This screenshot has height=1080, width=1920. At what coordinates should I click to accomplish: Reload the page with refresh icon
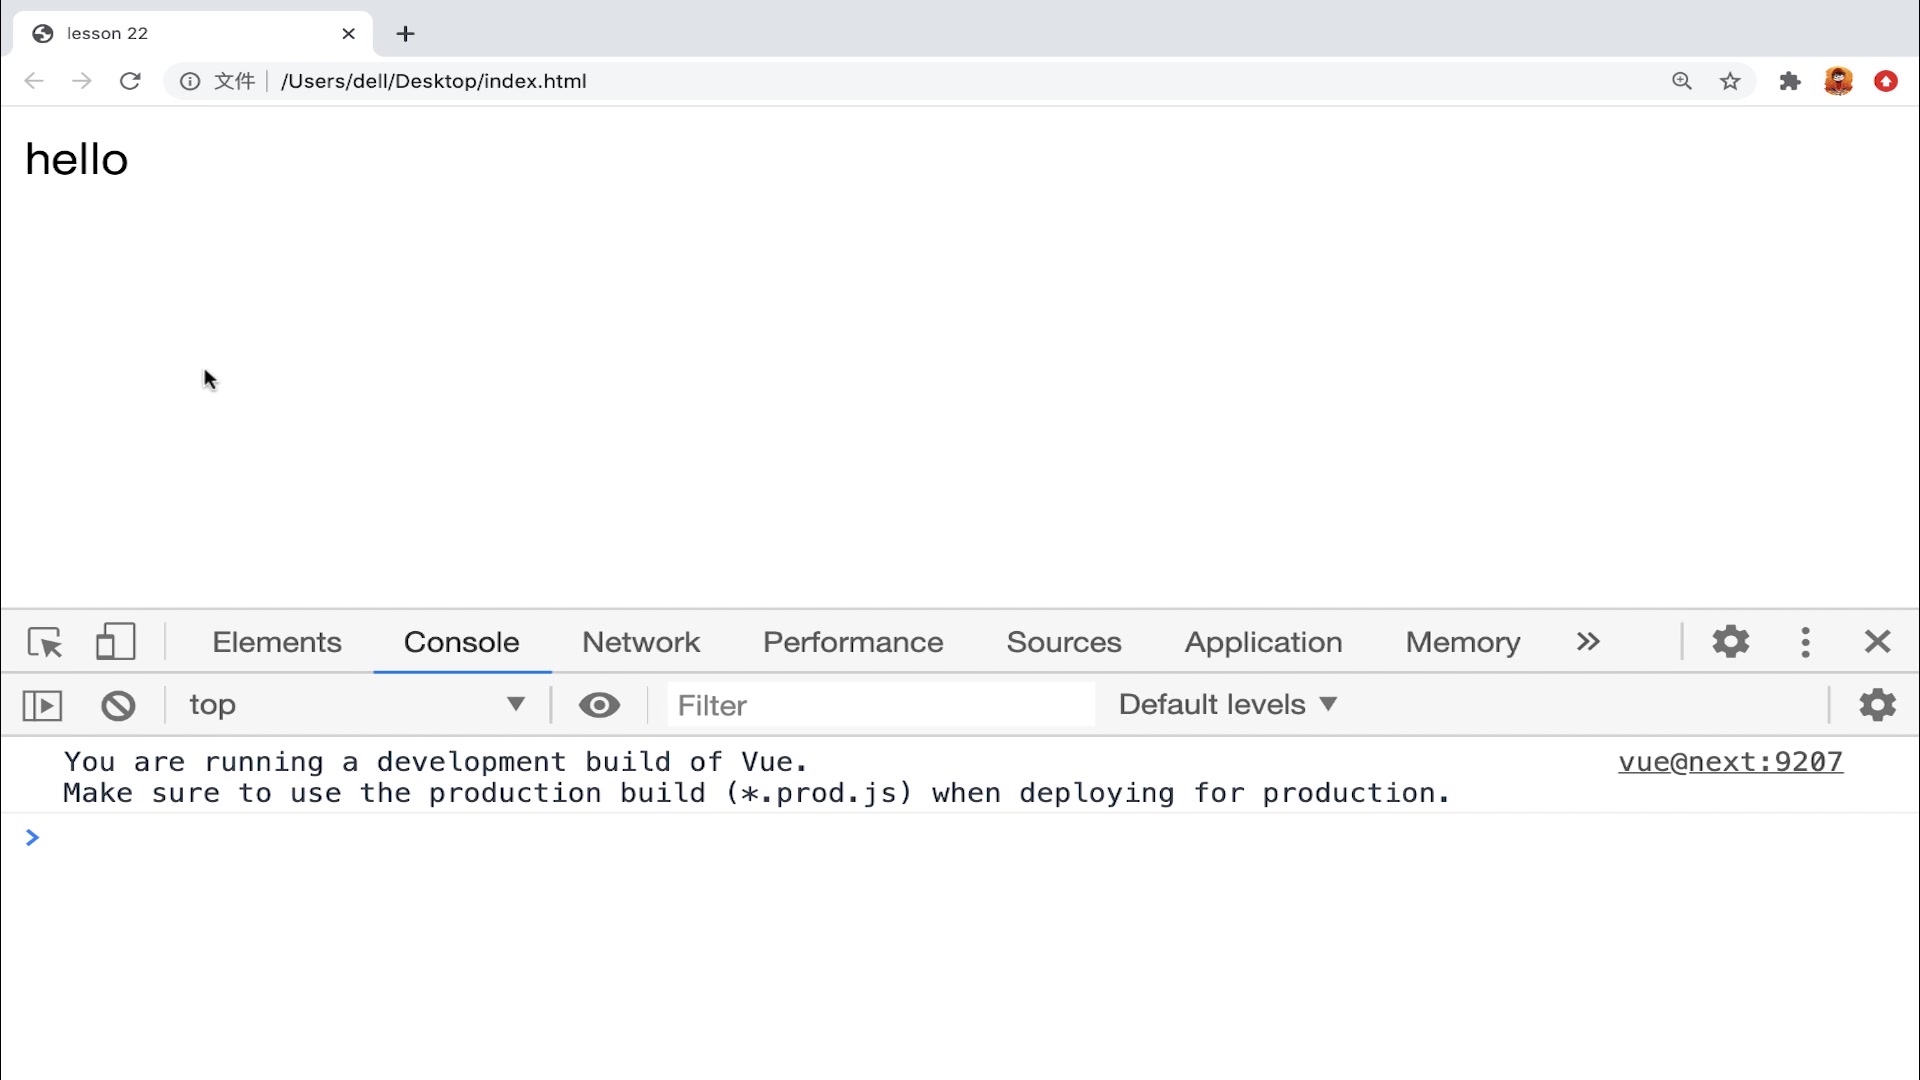[x=130, y=81]
